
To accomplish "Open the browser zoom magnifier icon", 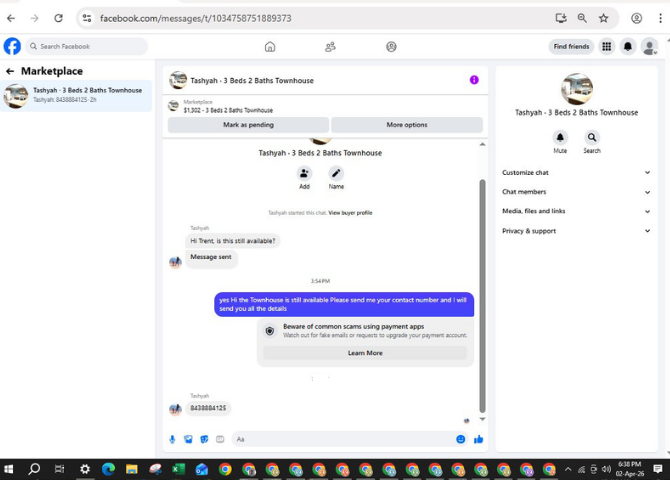I will 582,18.
